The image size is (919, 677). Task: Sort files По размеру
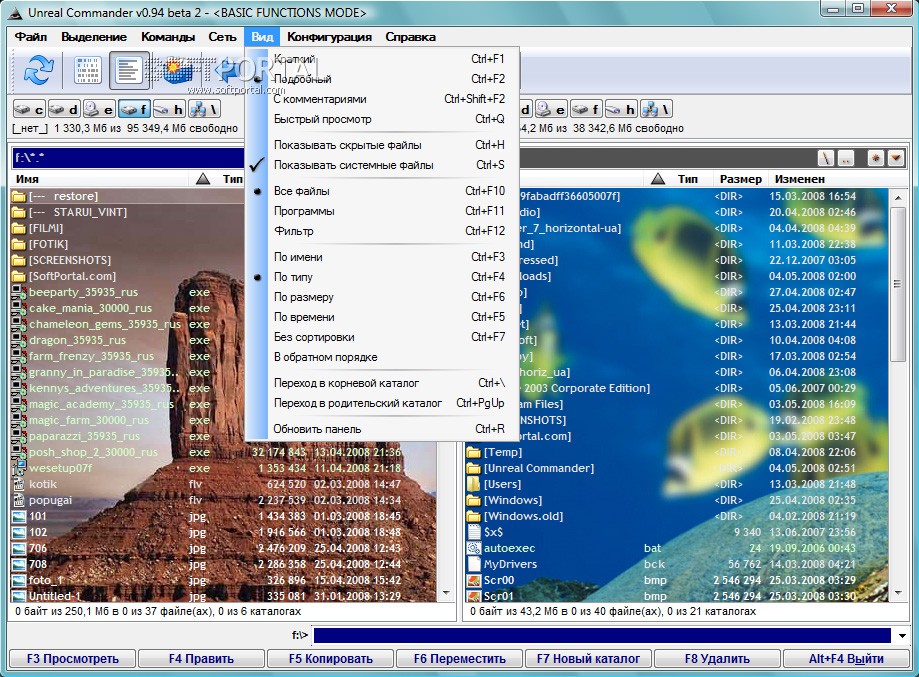[382, 297]
